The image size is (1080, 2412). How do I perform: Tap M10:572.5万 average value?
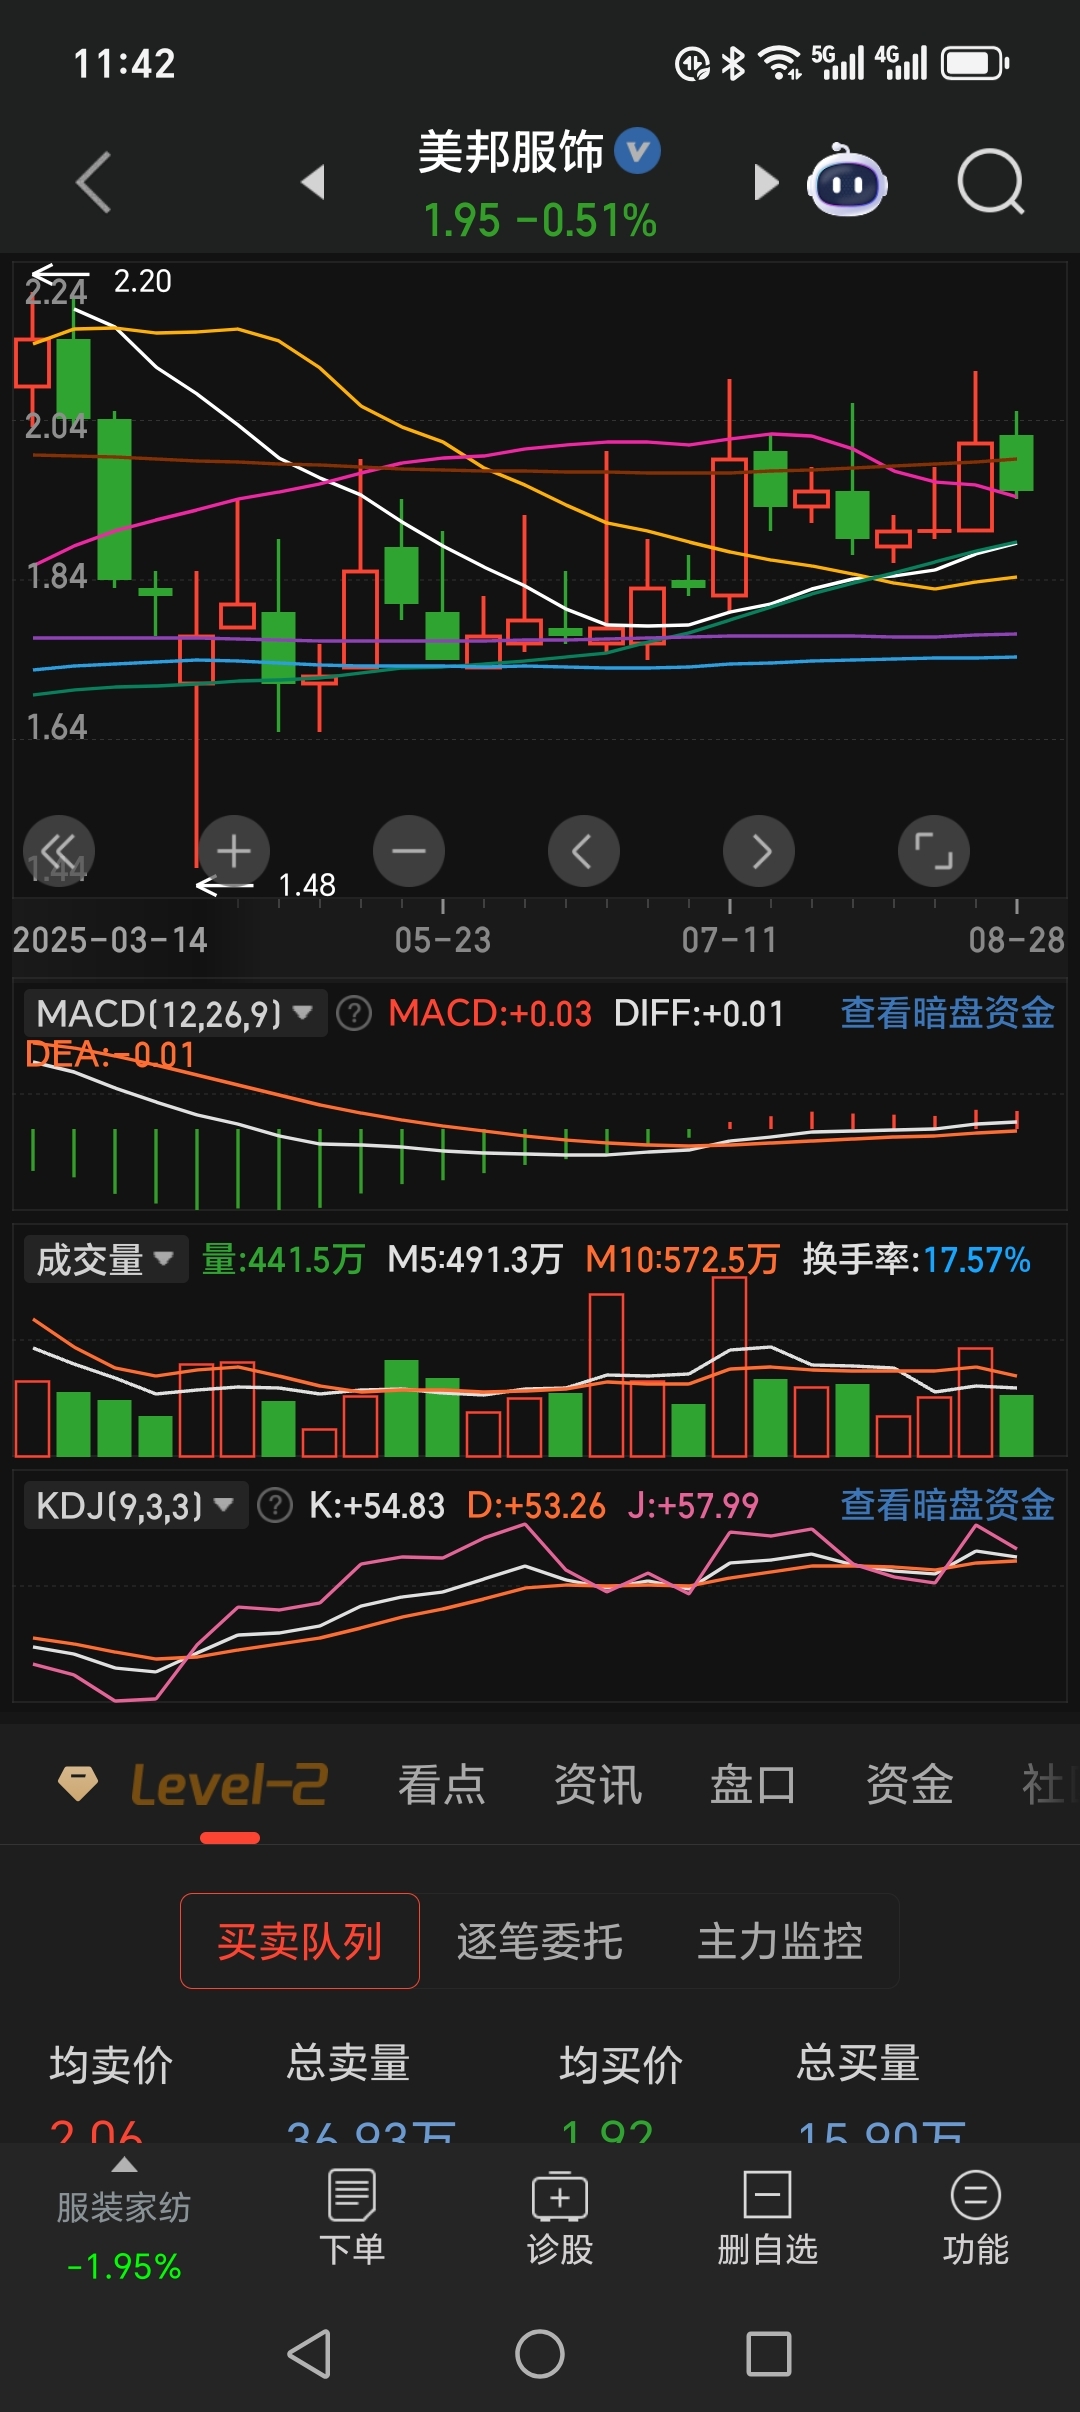point(682,1259)
